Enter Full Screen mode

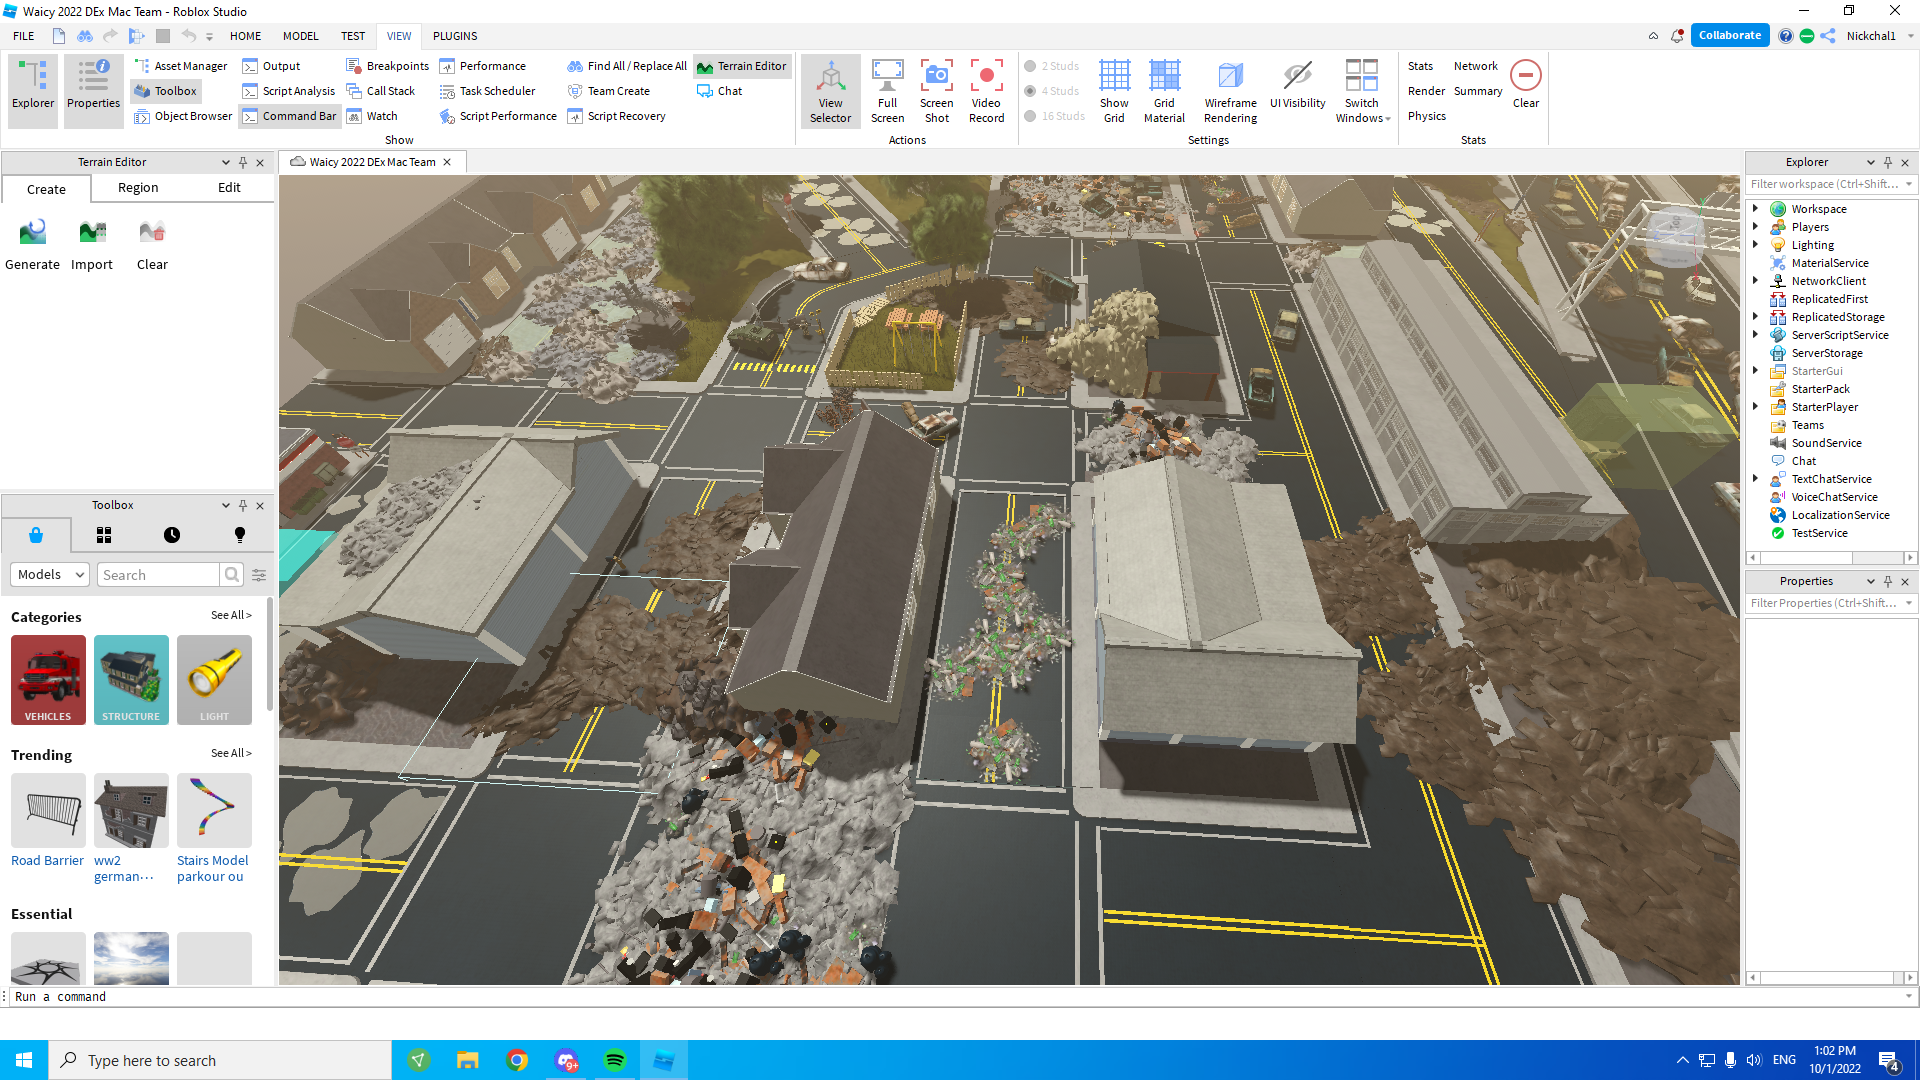click(x=887, y=91)
